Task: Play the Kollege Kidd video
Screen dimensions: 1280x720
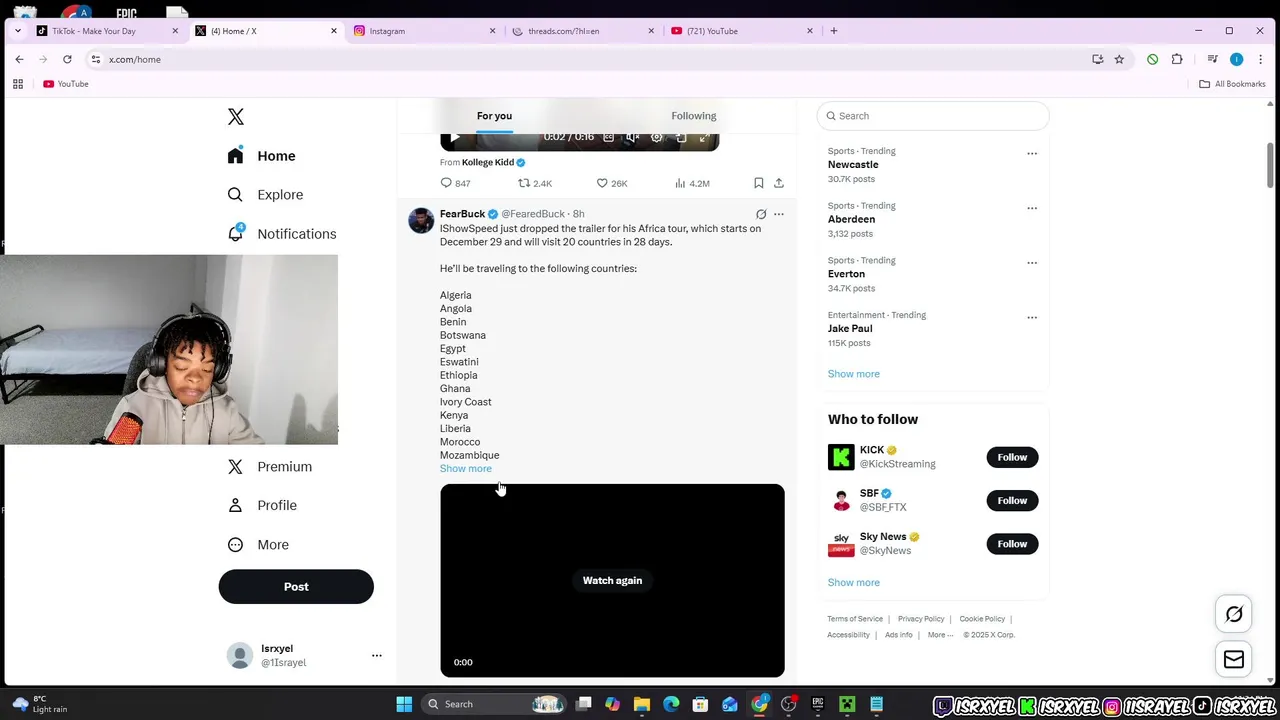Action: click(455, 137)
